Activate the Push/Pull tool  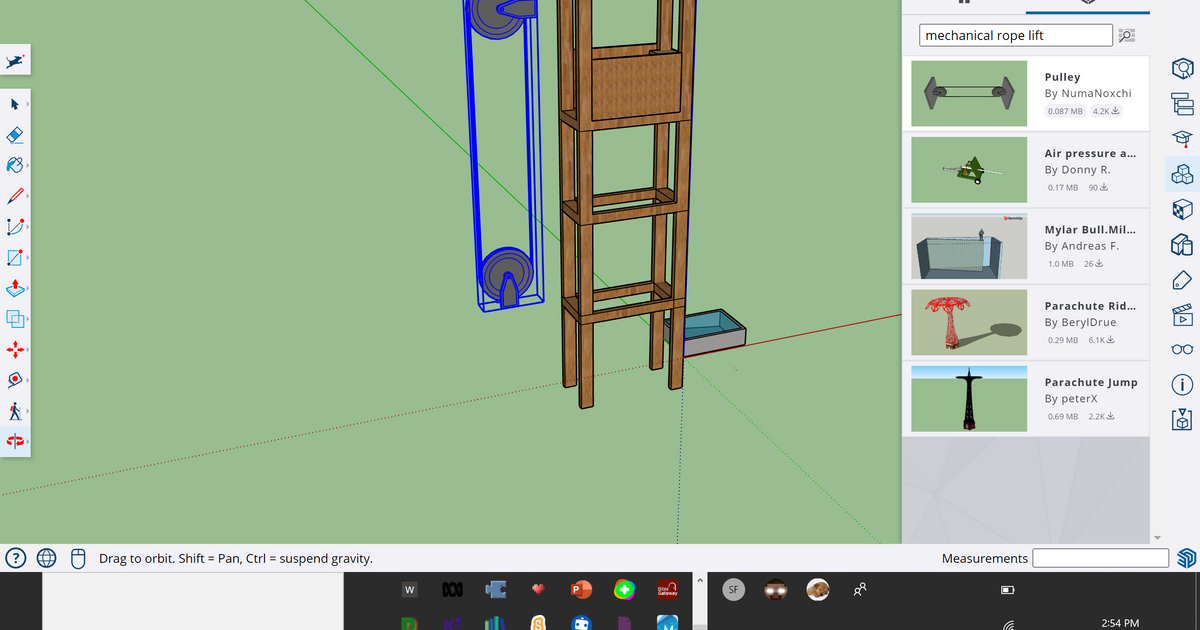pos(14,288)
